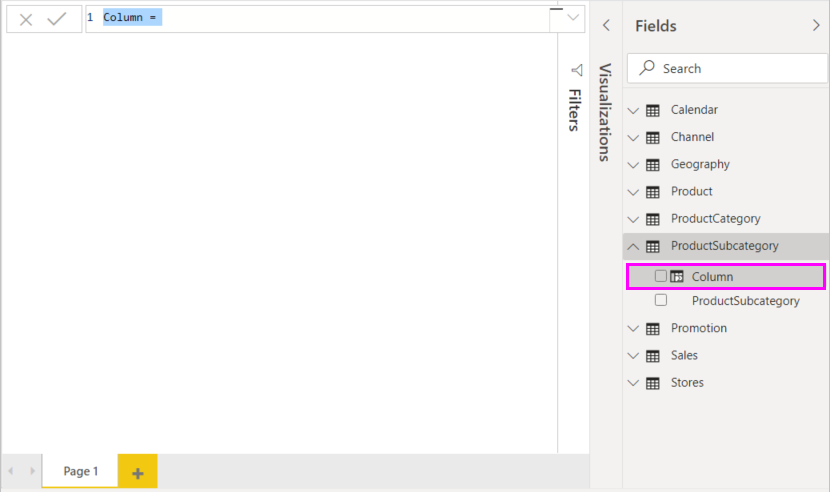Select the ProductSubcategory field name under the table
The height and width of the screenshot is (492, 830).
[x=746, y=301]
